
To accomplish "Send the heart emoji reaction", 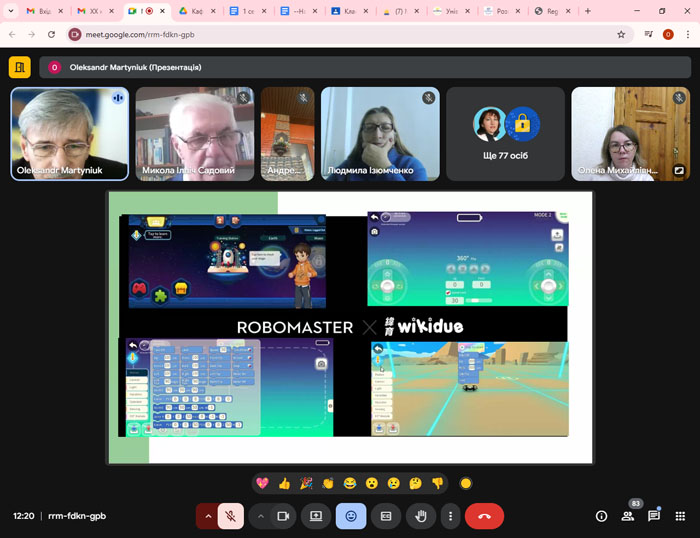I will coord(262,483).
